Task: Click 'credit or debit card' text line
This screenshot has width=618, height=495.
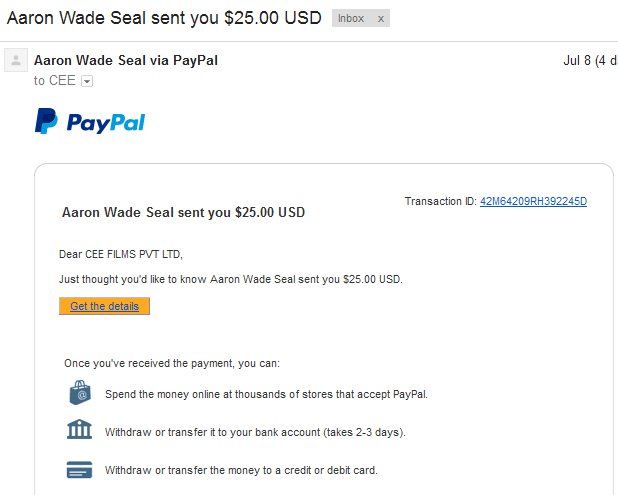Action: pos(241,470)
